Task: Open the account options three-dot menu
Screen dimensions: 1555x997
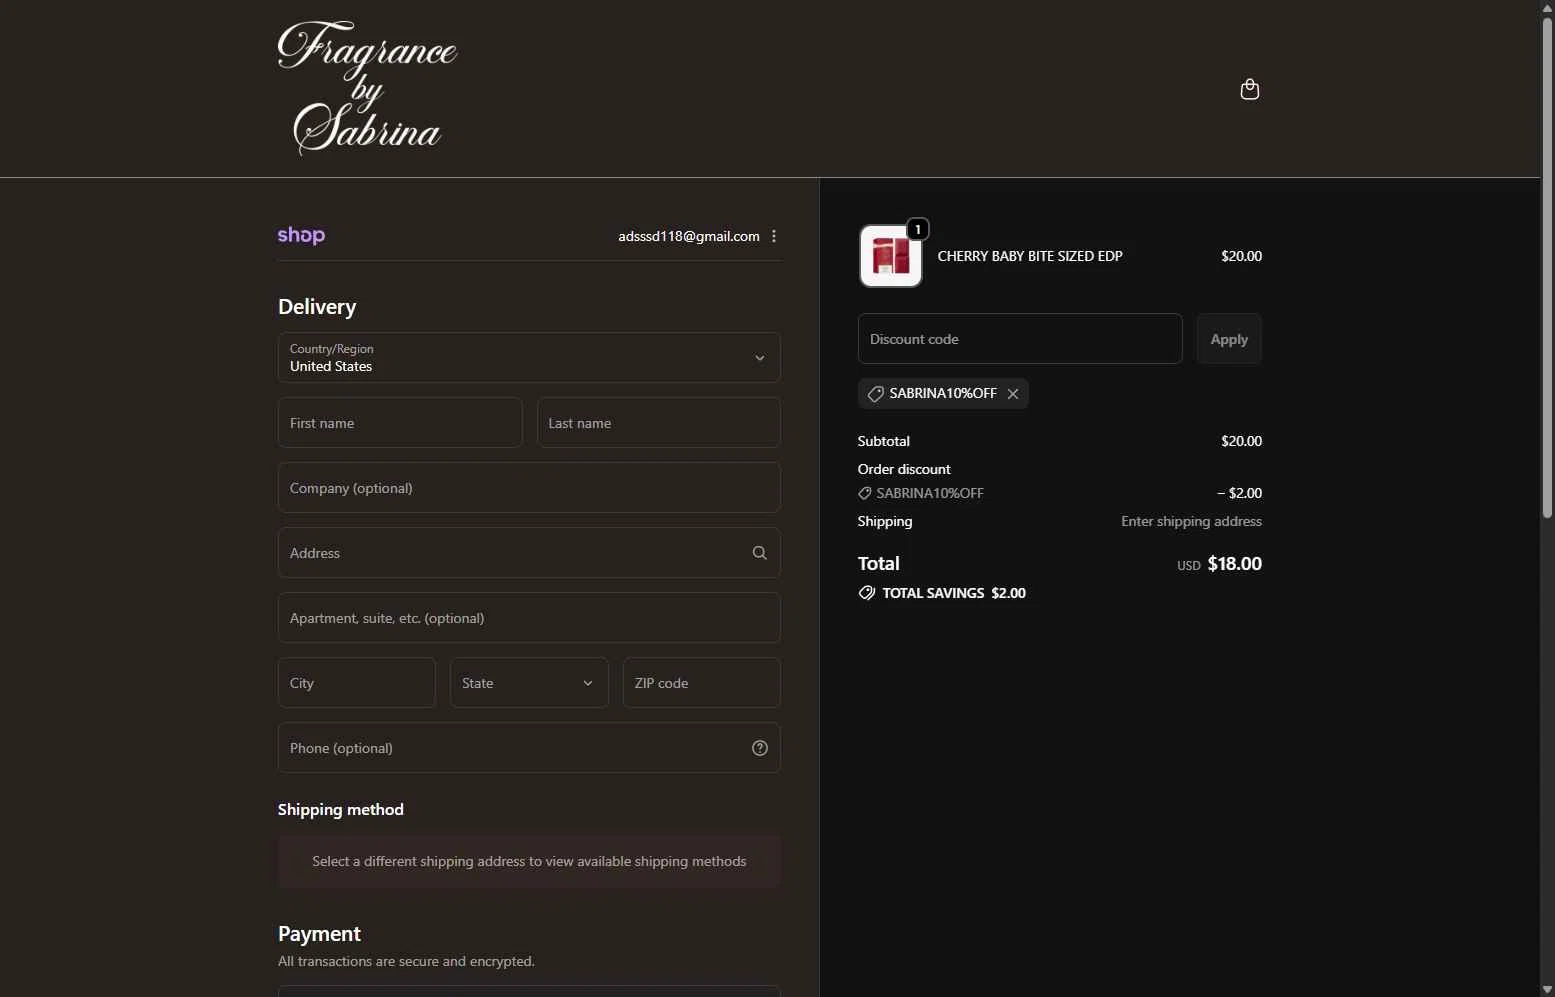Action: click(x=774, y=236)
